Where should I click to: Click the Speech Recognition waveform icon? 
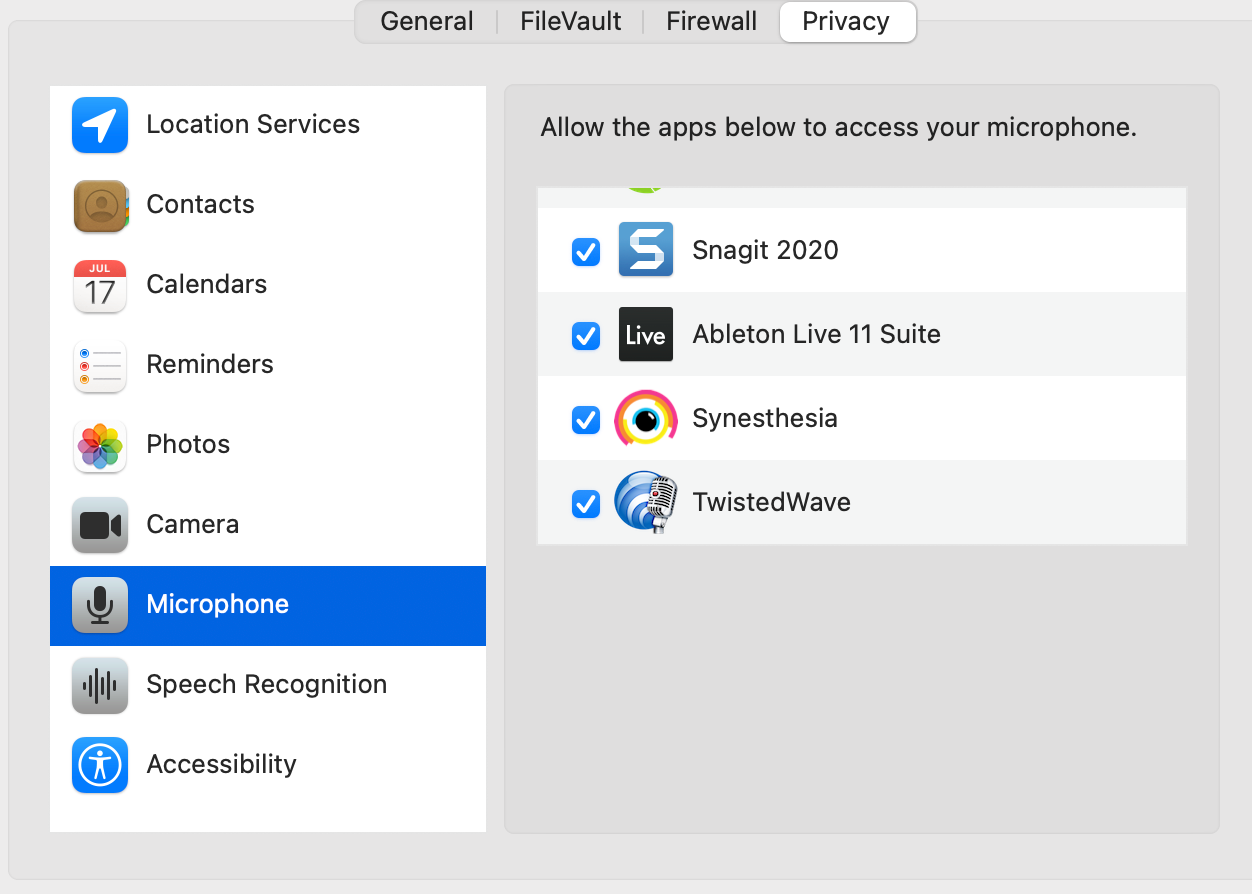click(100, 685)
